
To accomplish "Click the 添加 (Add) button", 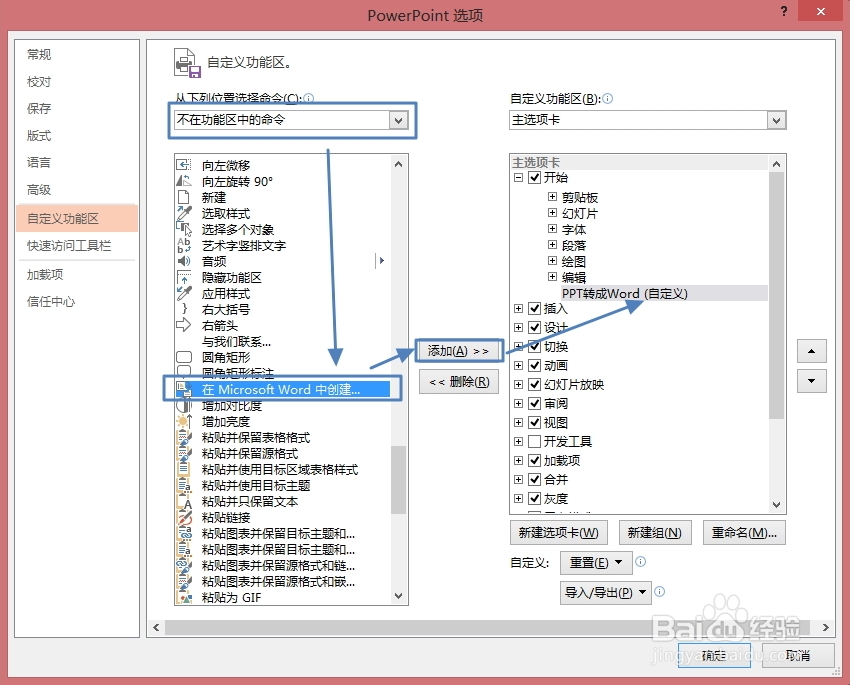I will point(458,350).
